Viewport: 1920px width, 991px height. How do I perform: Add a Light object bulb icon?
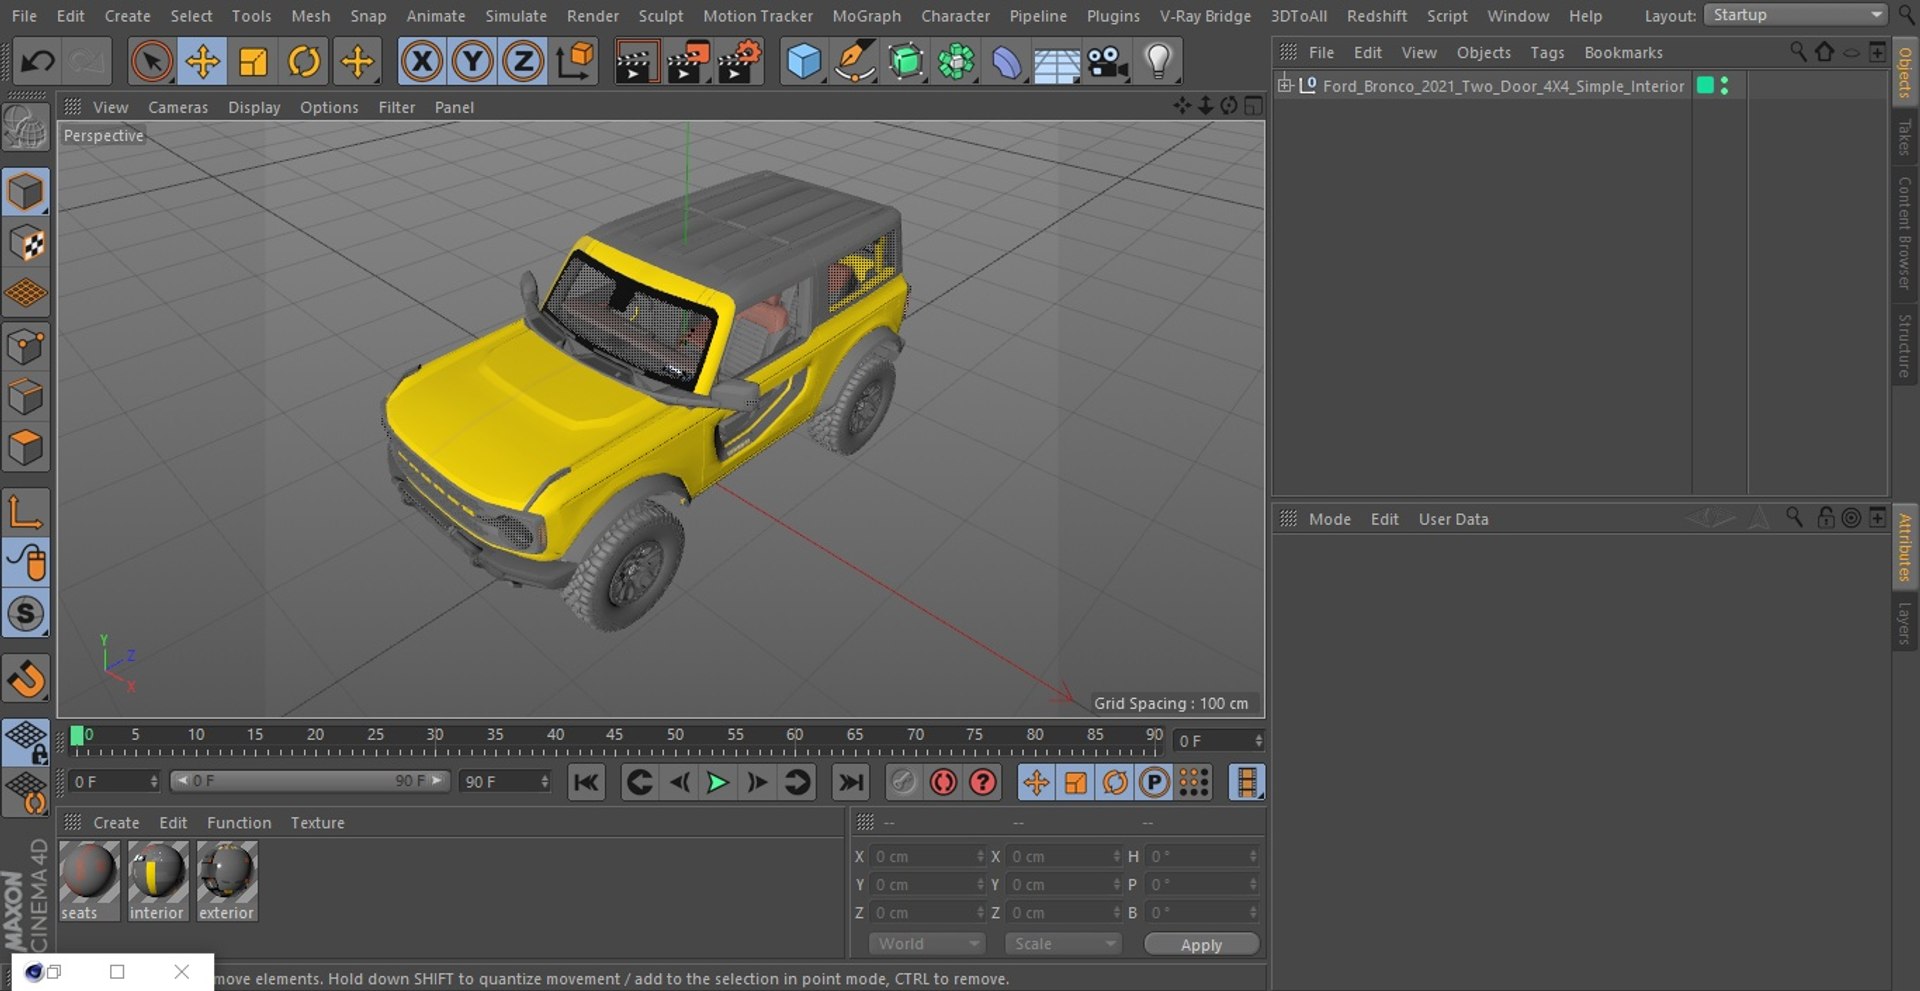tap(1158, 62)
